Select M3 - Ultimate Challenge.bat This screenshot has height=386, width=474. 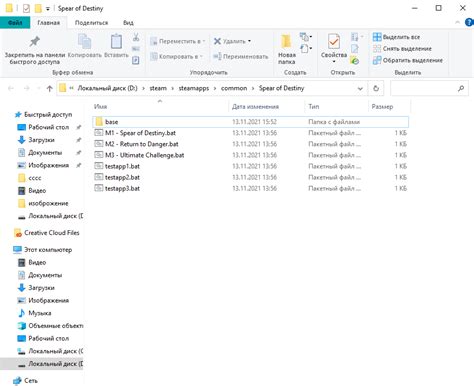250,155
